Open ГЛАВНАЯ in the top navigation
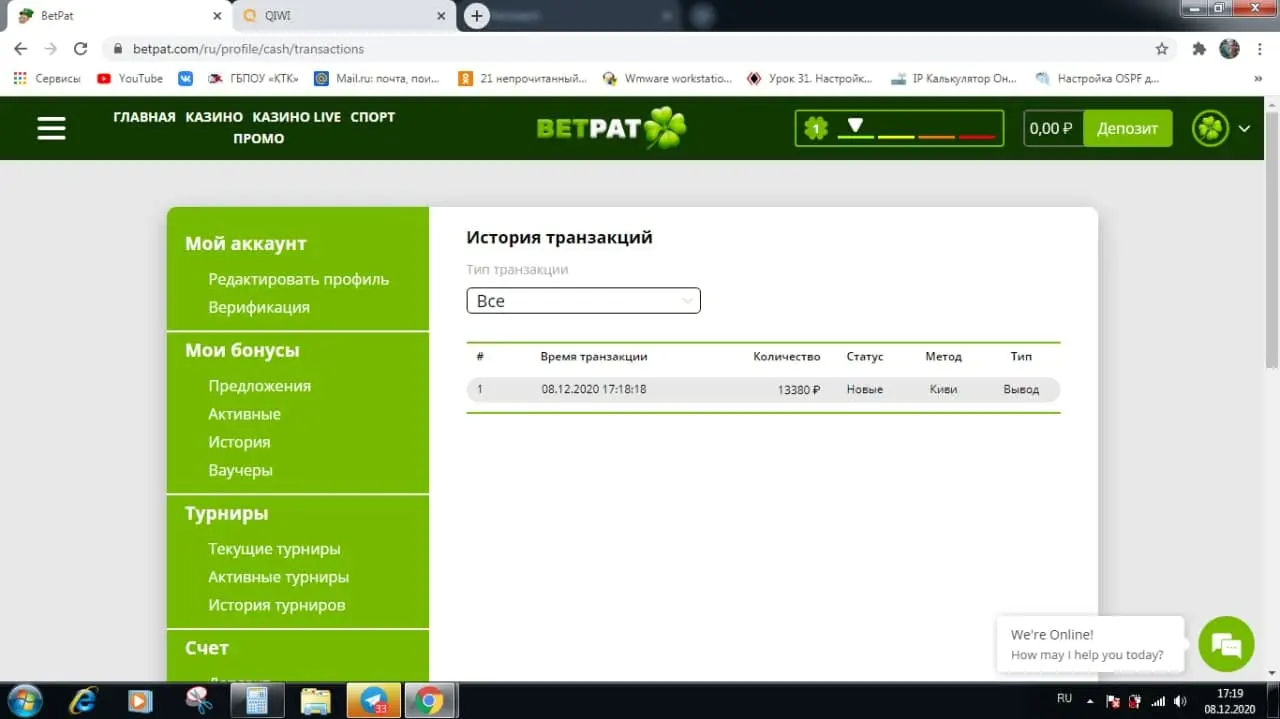This screenshot has height=719, width=1280. 144,117
